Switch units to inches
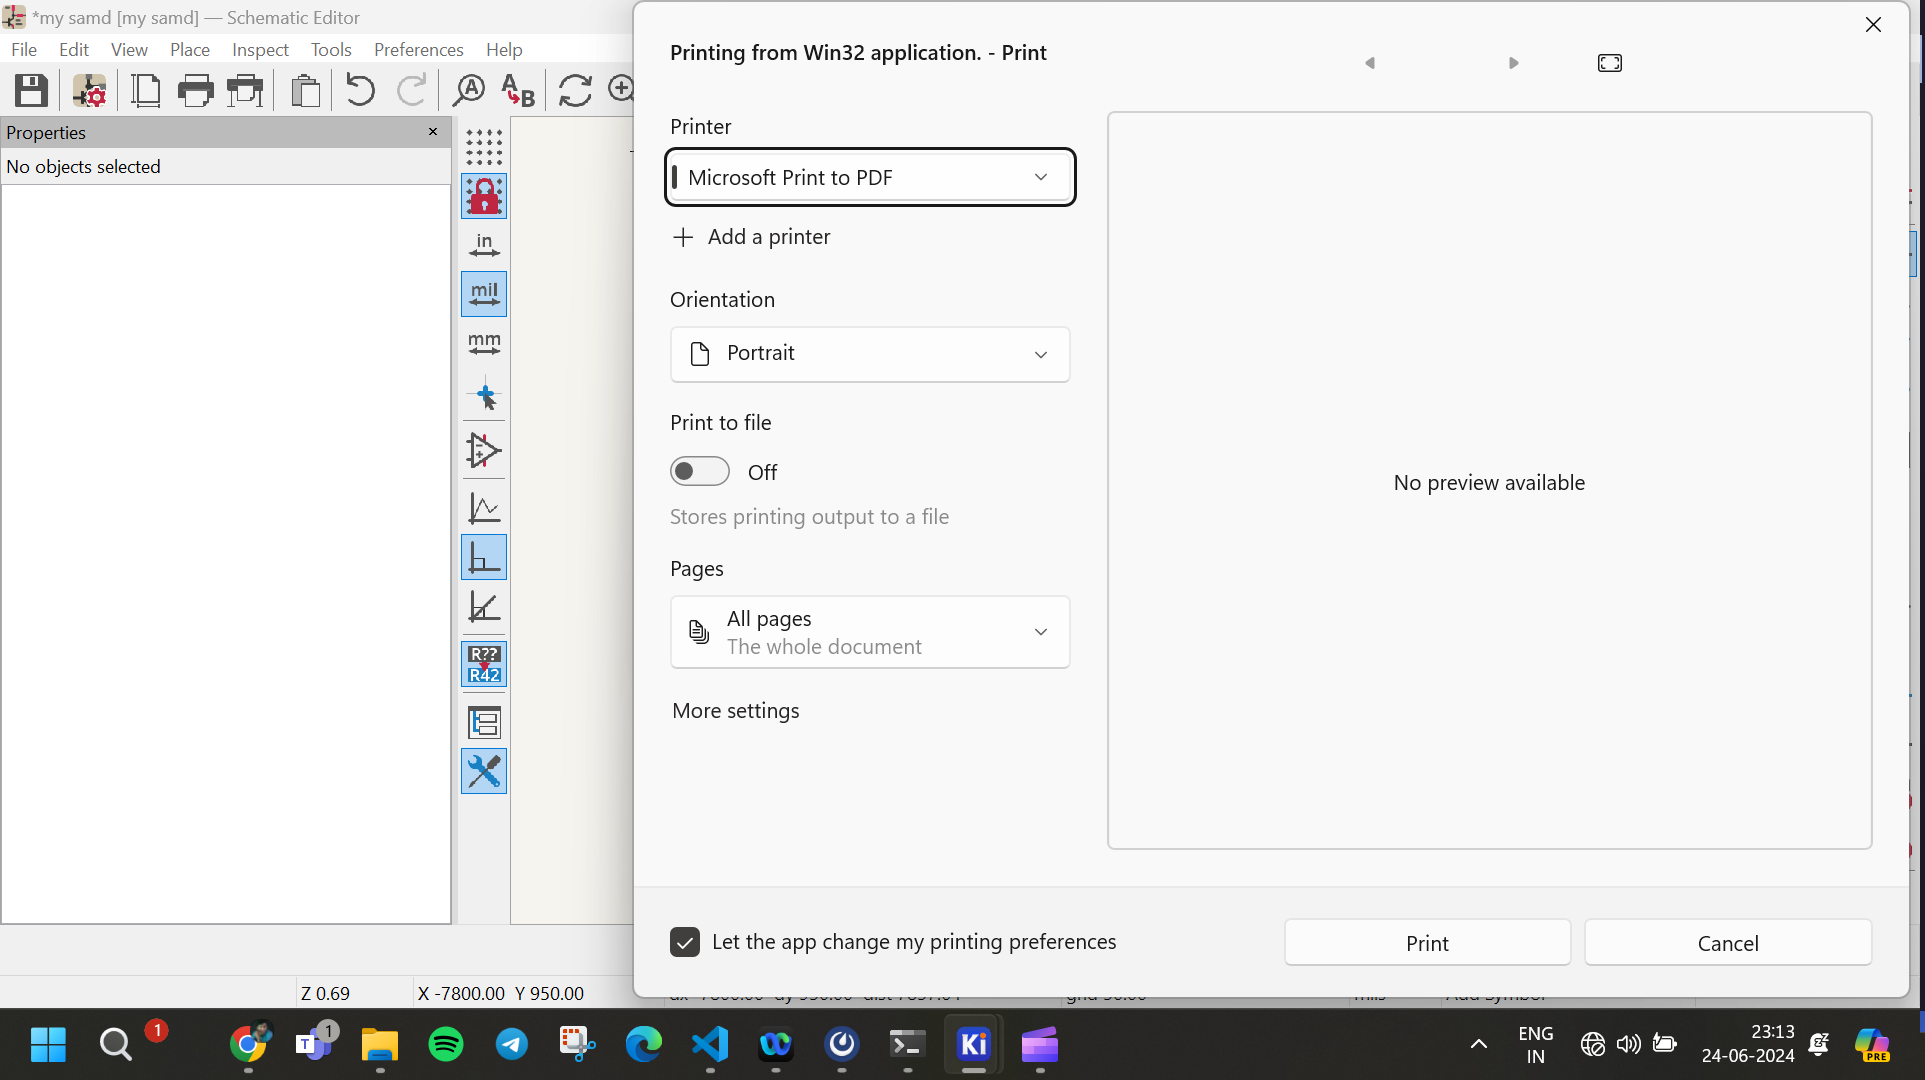This screenshot has height=1080, width=1925. [484, 245]
